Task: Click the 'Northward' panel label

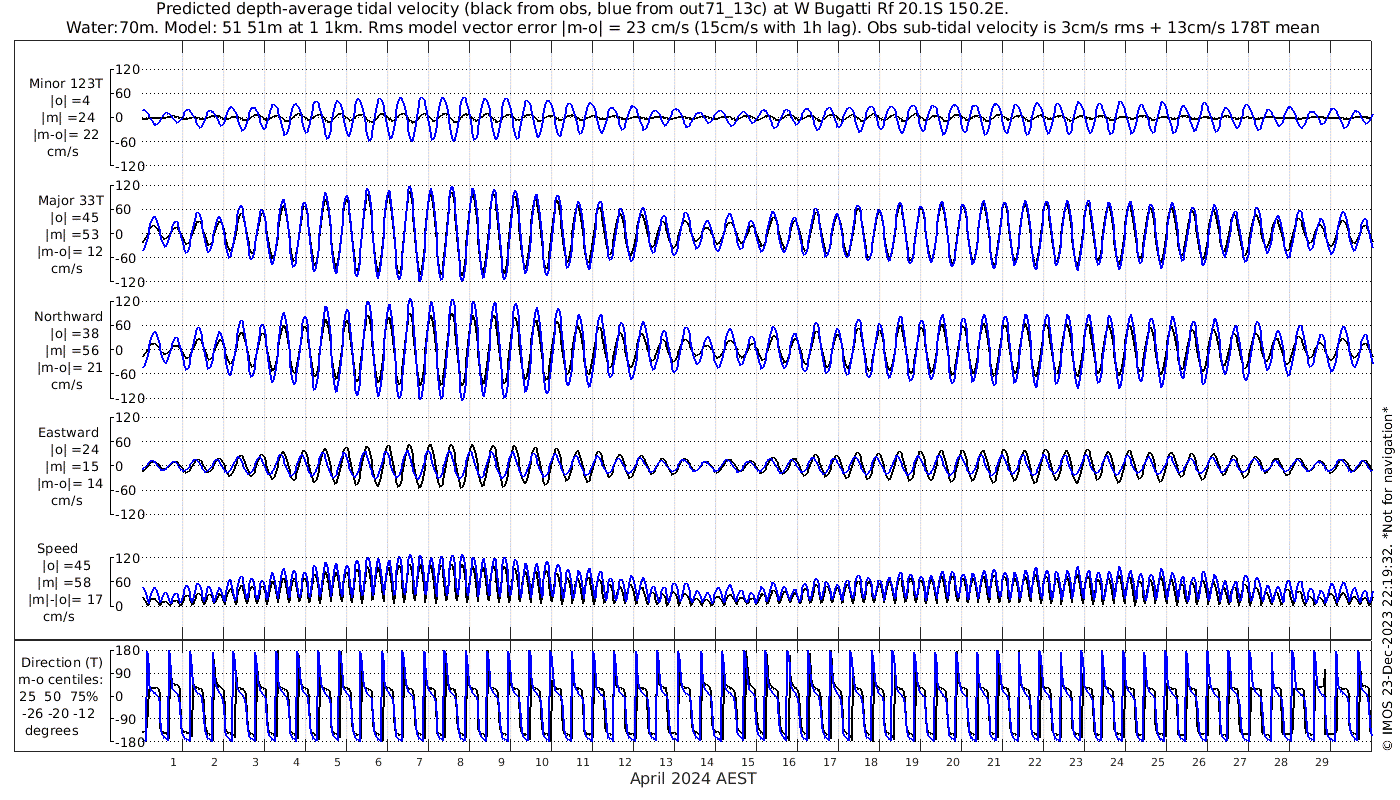Action: pyautogui.click(x=69, y=317)
